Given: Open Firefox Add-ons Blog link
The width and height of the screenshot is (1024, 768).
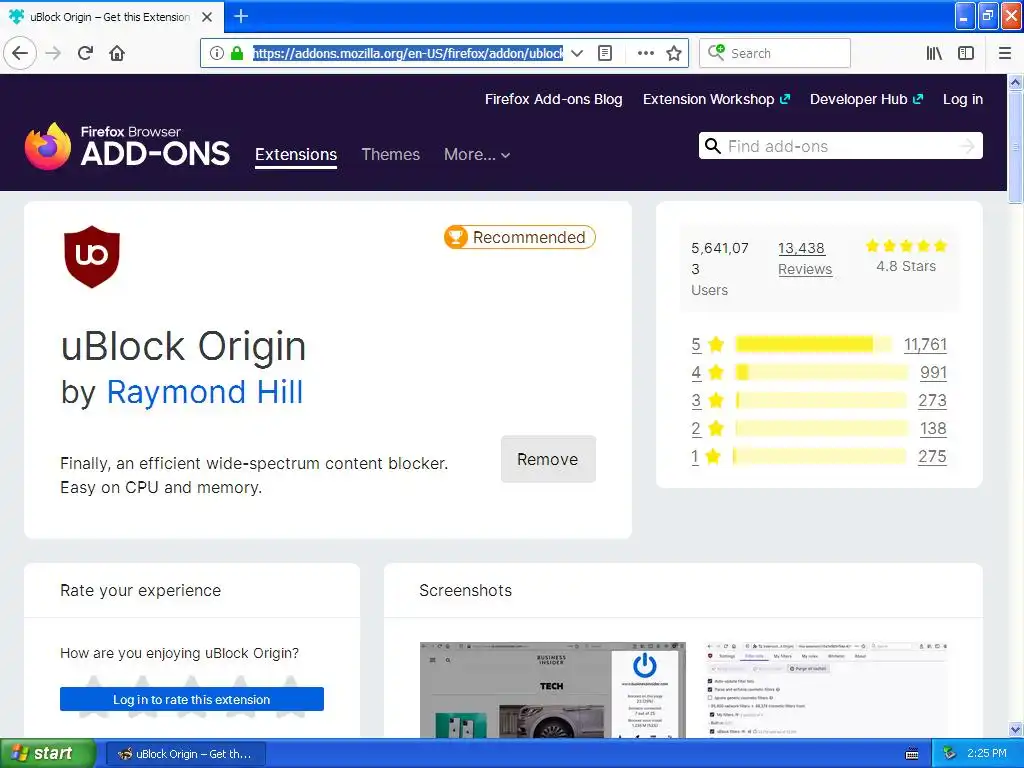Looking at the screenshot, I should coord(553,99).
